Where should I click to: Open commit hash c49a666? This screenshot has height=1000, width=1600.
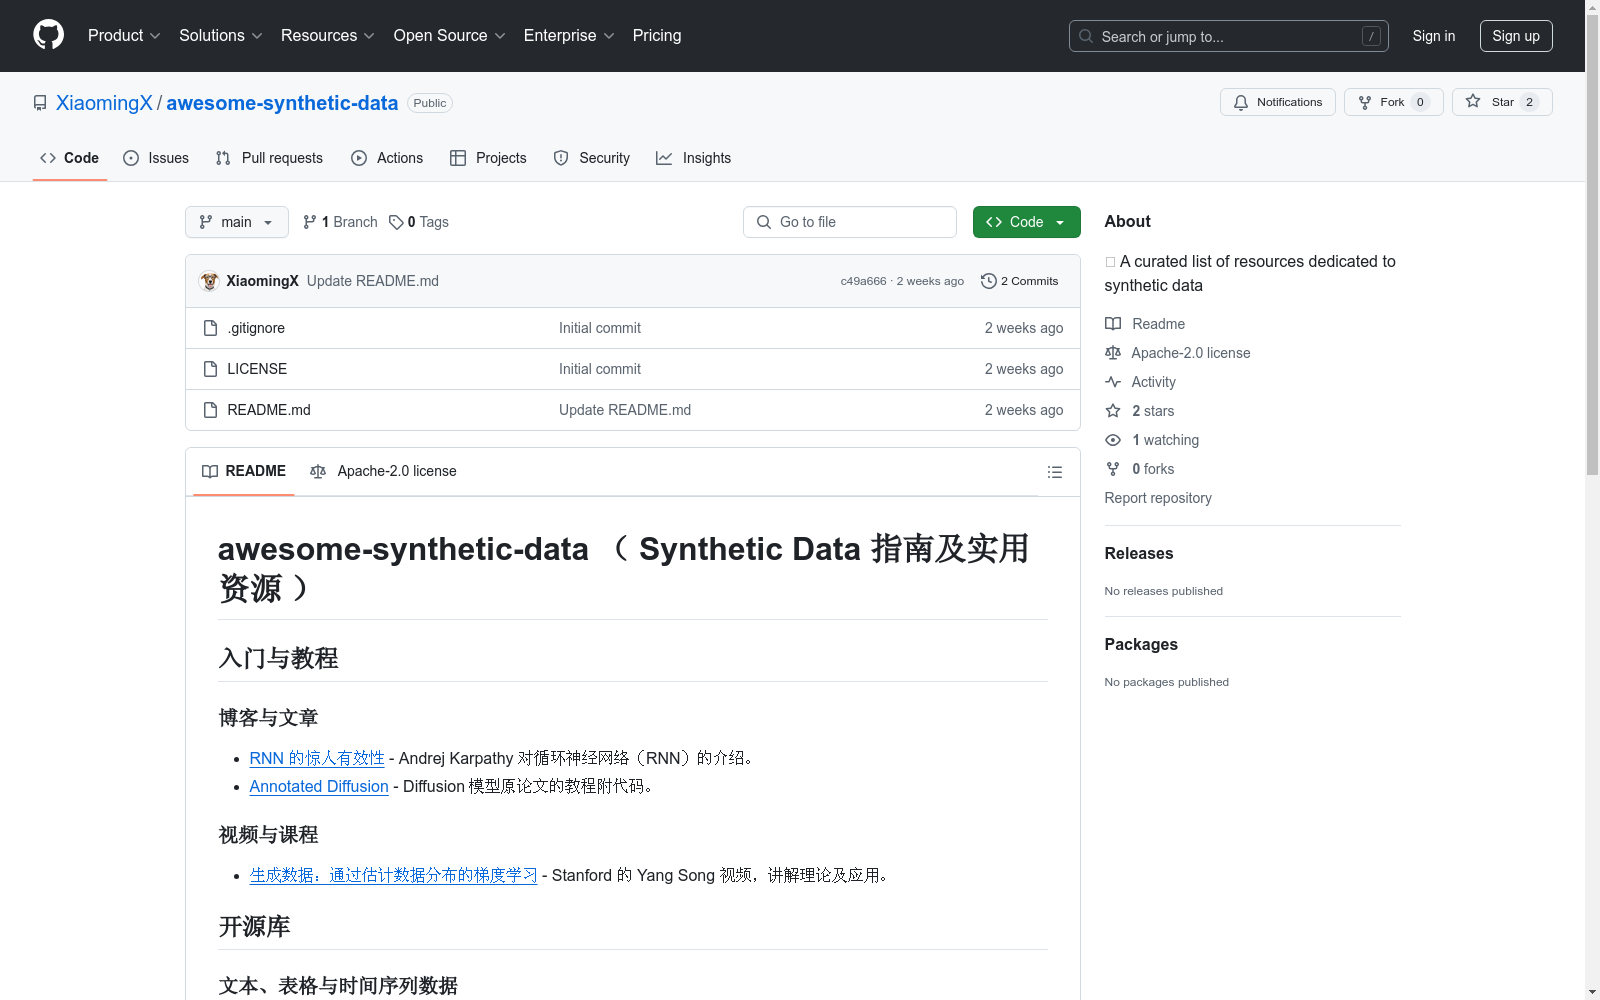pyautogui.click(x=863, y=281)
